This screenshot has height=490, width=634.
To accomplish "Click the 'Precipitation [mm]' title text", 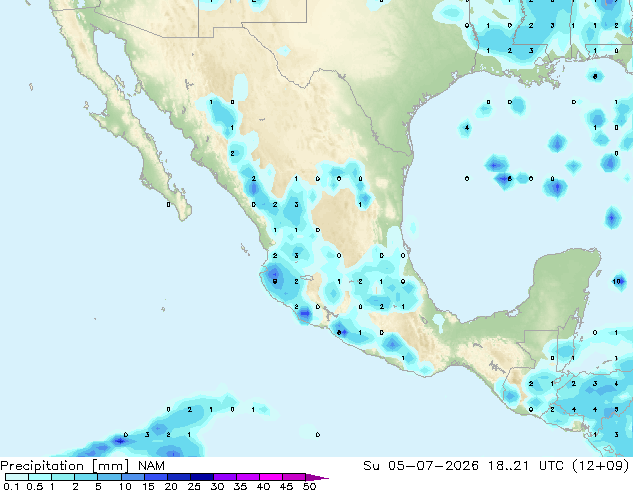I will 65,466.
